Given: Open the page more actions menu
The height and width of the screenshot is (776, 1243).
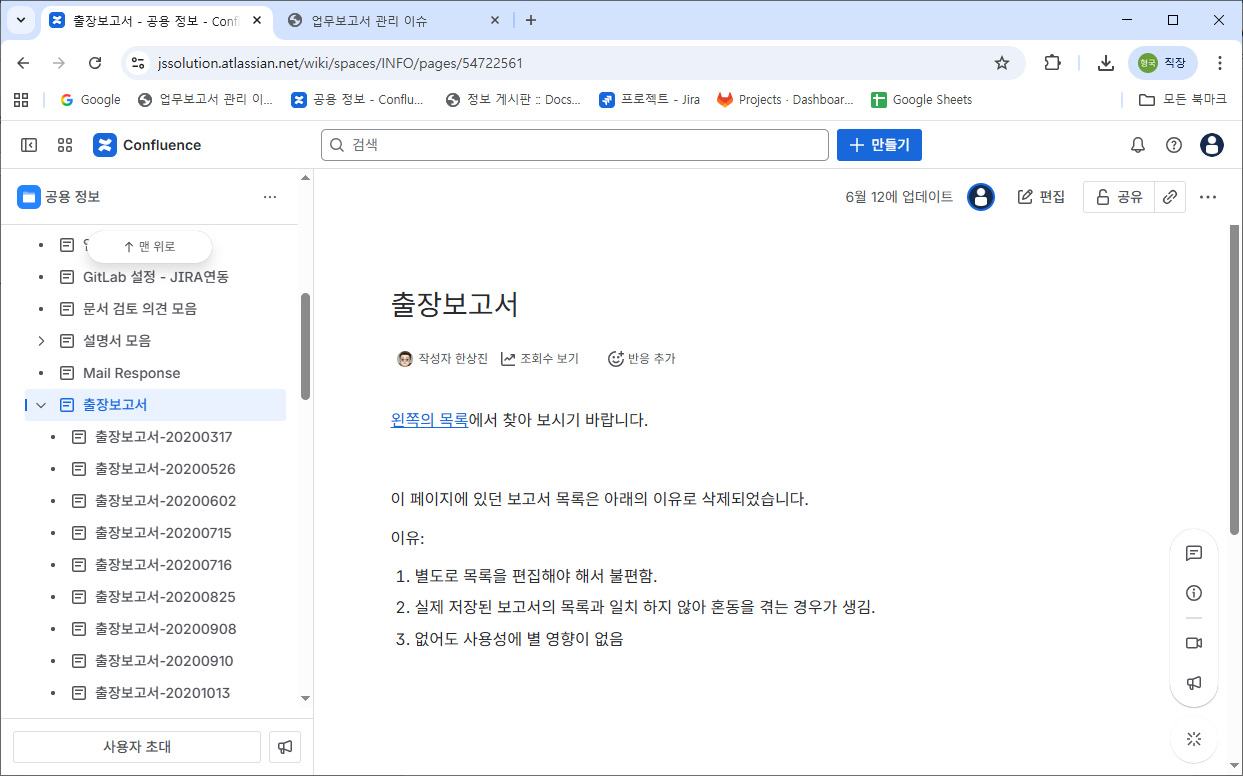Looking at the screenshot, I should pyautogui.click(x=1208, y=197).
